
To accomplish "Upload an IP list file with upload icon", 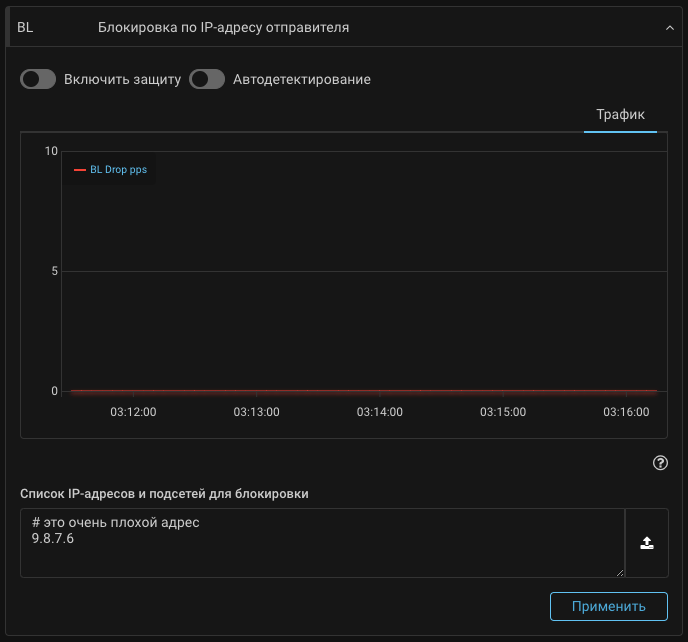I will [647, 543].
